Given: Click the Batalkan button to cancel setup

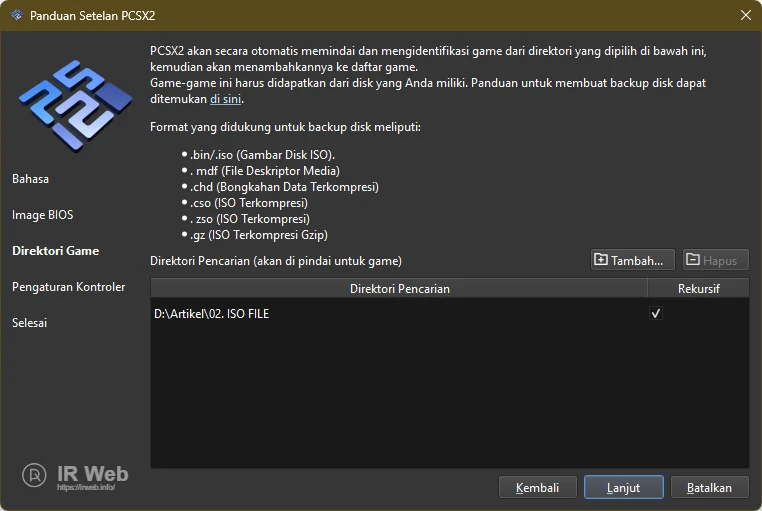Looking at the screenshot, I should point(710,487).
